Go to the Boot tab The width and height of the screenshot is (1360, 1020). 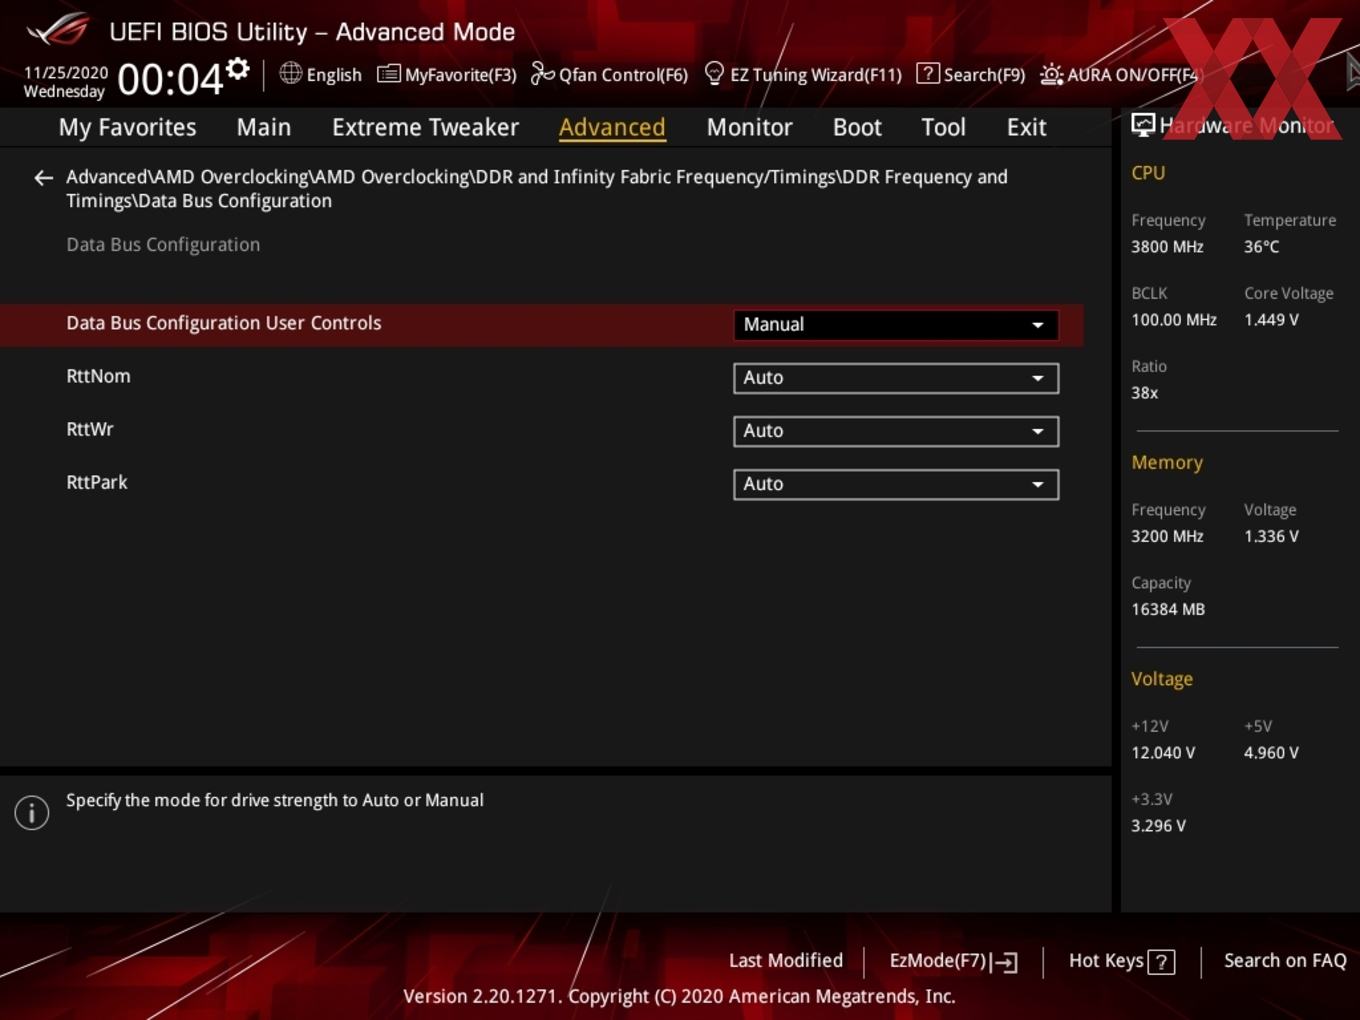[x=857, y=127]
